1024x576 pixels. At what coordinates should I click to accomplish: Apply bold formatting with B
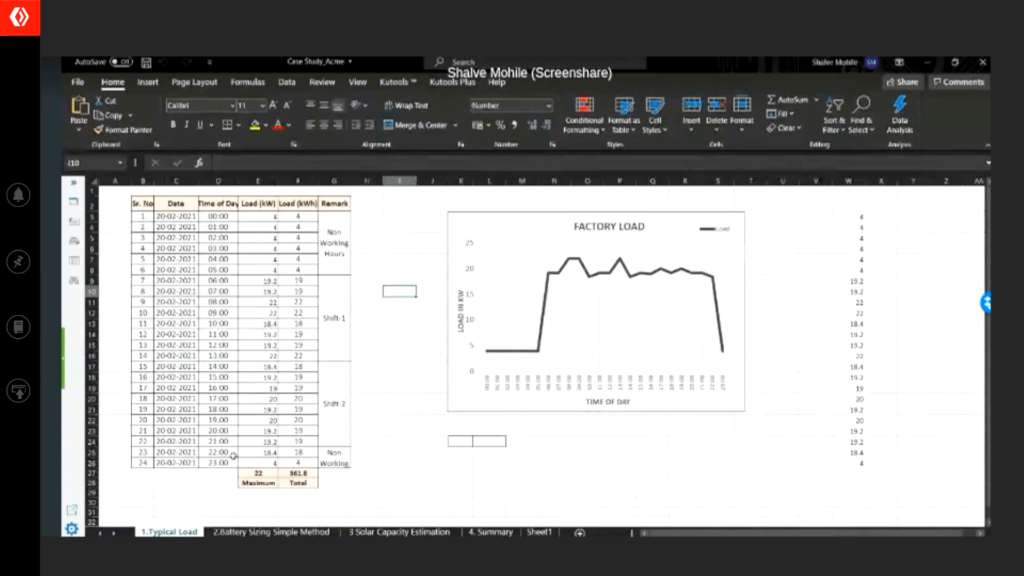pyautogui.click(x=173, y=125)
